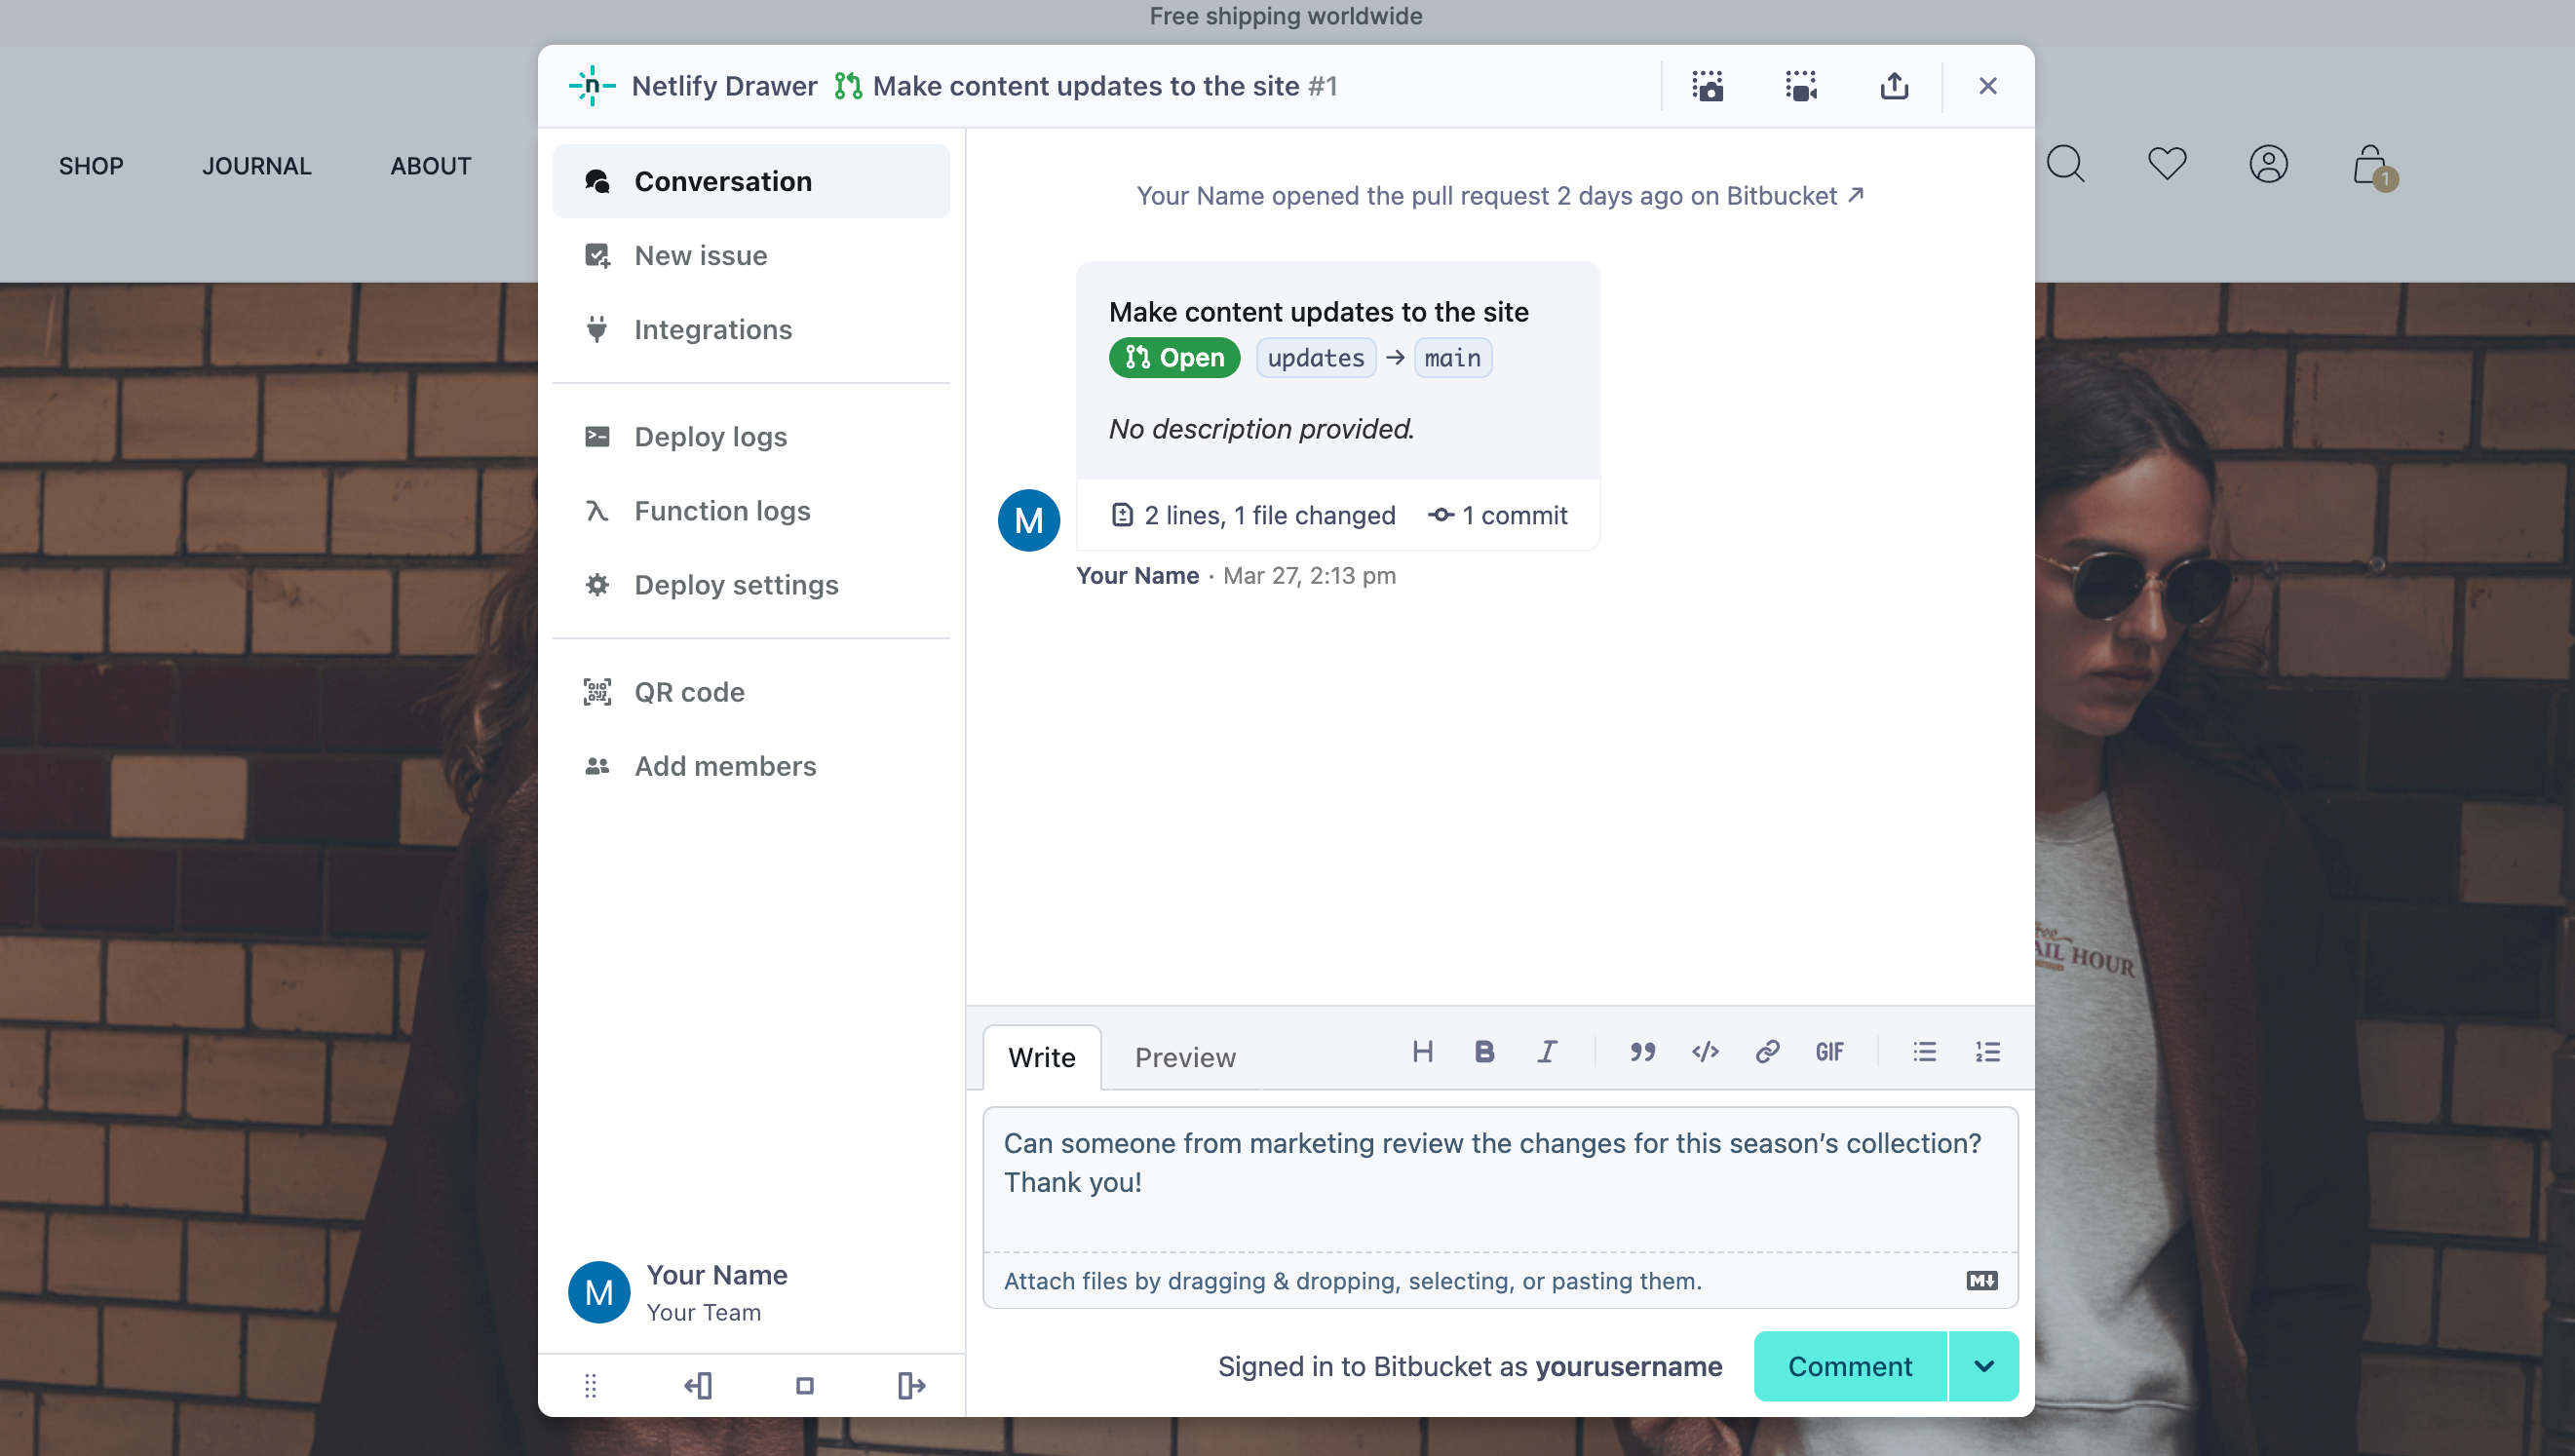This screenshot has width=2575, height=1456.
Task: Open the New issue panel
Action: pyautogui.click(x=699, y=254)
